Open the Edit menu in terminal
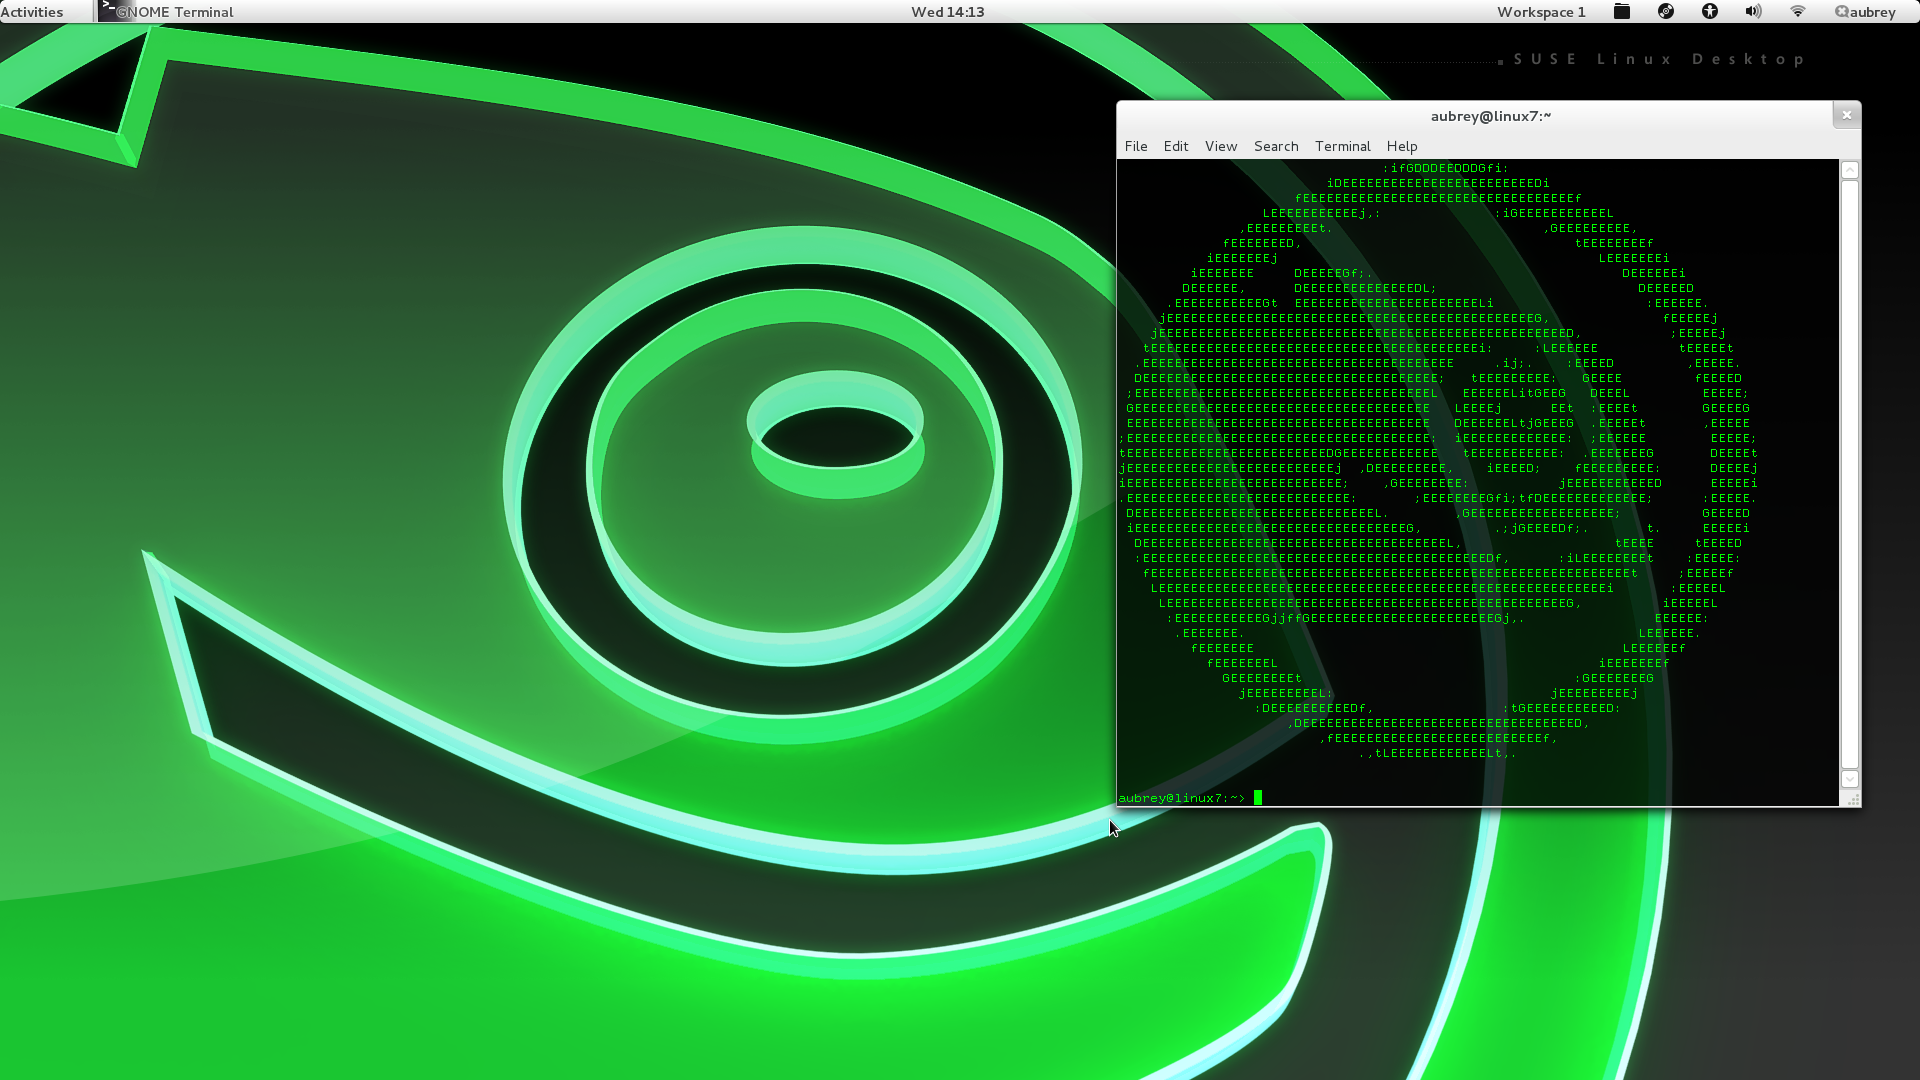The height and width of the screenshot is (1080, 1920). click(x=1176, y=146)
